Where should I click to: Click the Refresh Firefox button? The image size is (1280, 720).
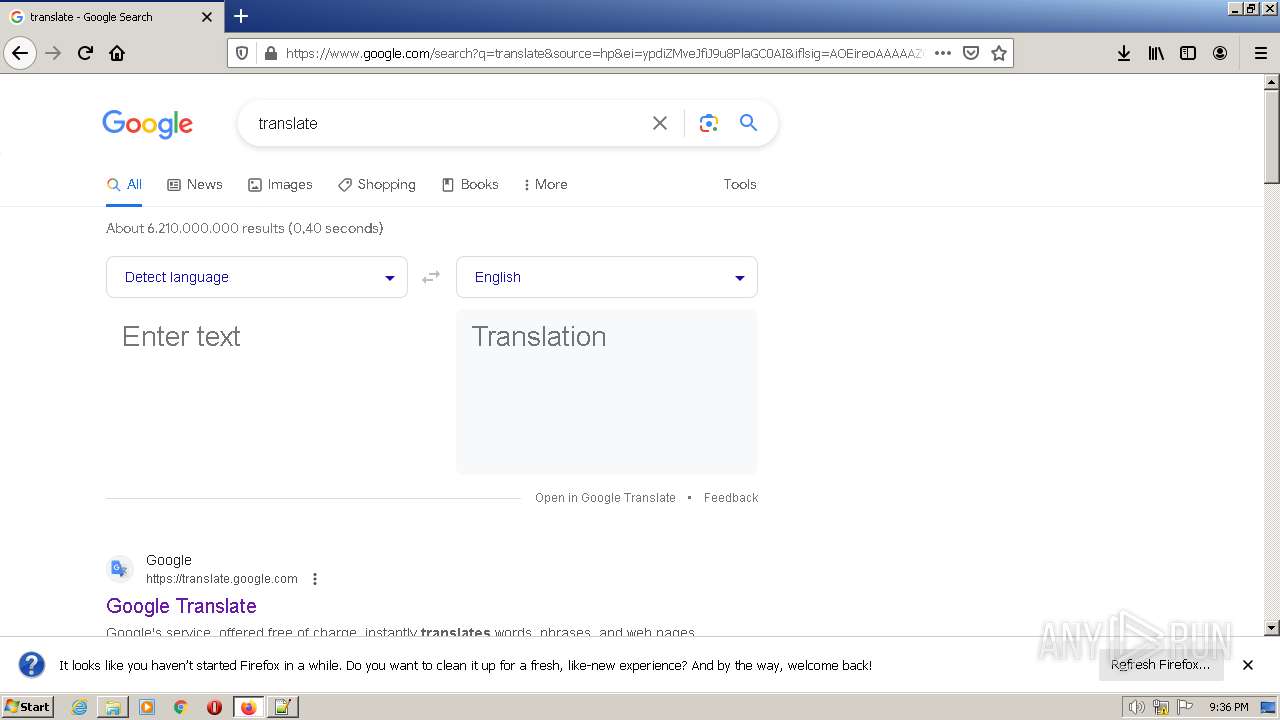click(1161, 665)
